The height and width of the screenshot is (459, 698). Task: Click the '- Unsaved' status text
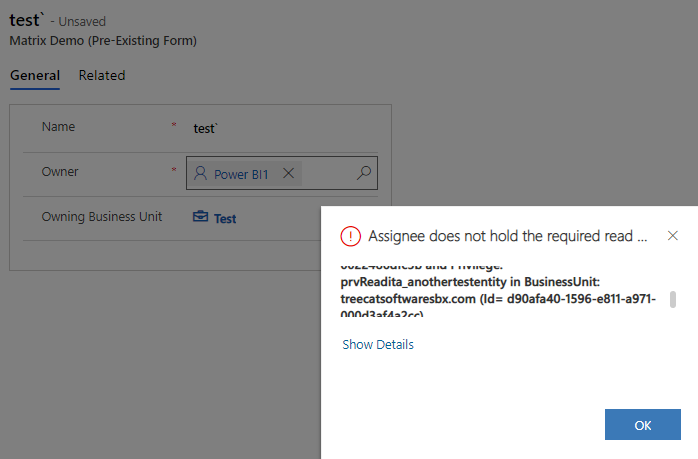(78, 21)
